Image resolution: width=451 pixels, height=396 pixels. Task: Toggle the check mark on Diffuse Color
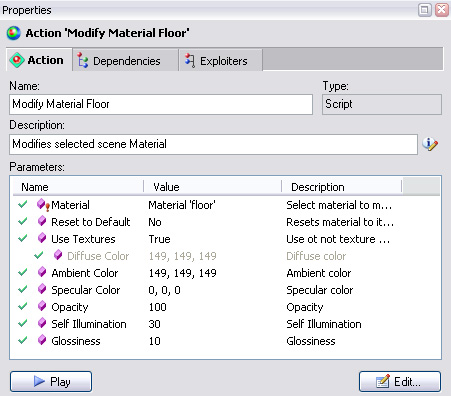(x=39, y=255)
